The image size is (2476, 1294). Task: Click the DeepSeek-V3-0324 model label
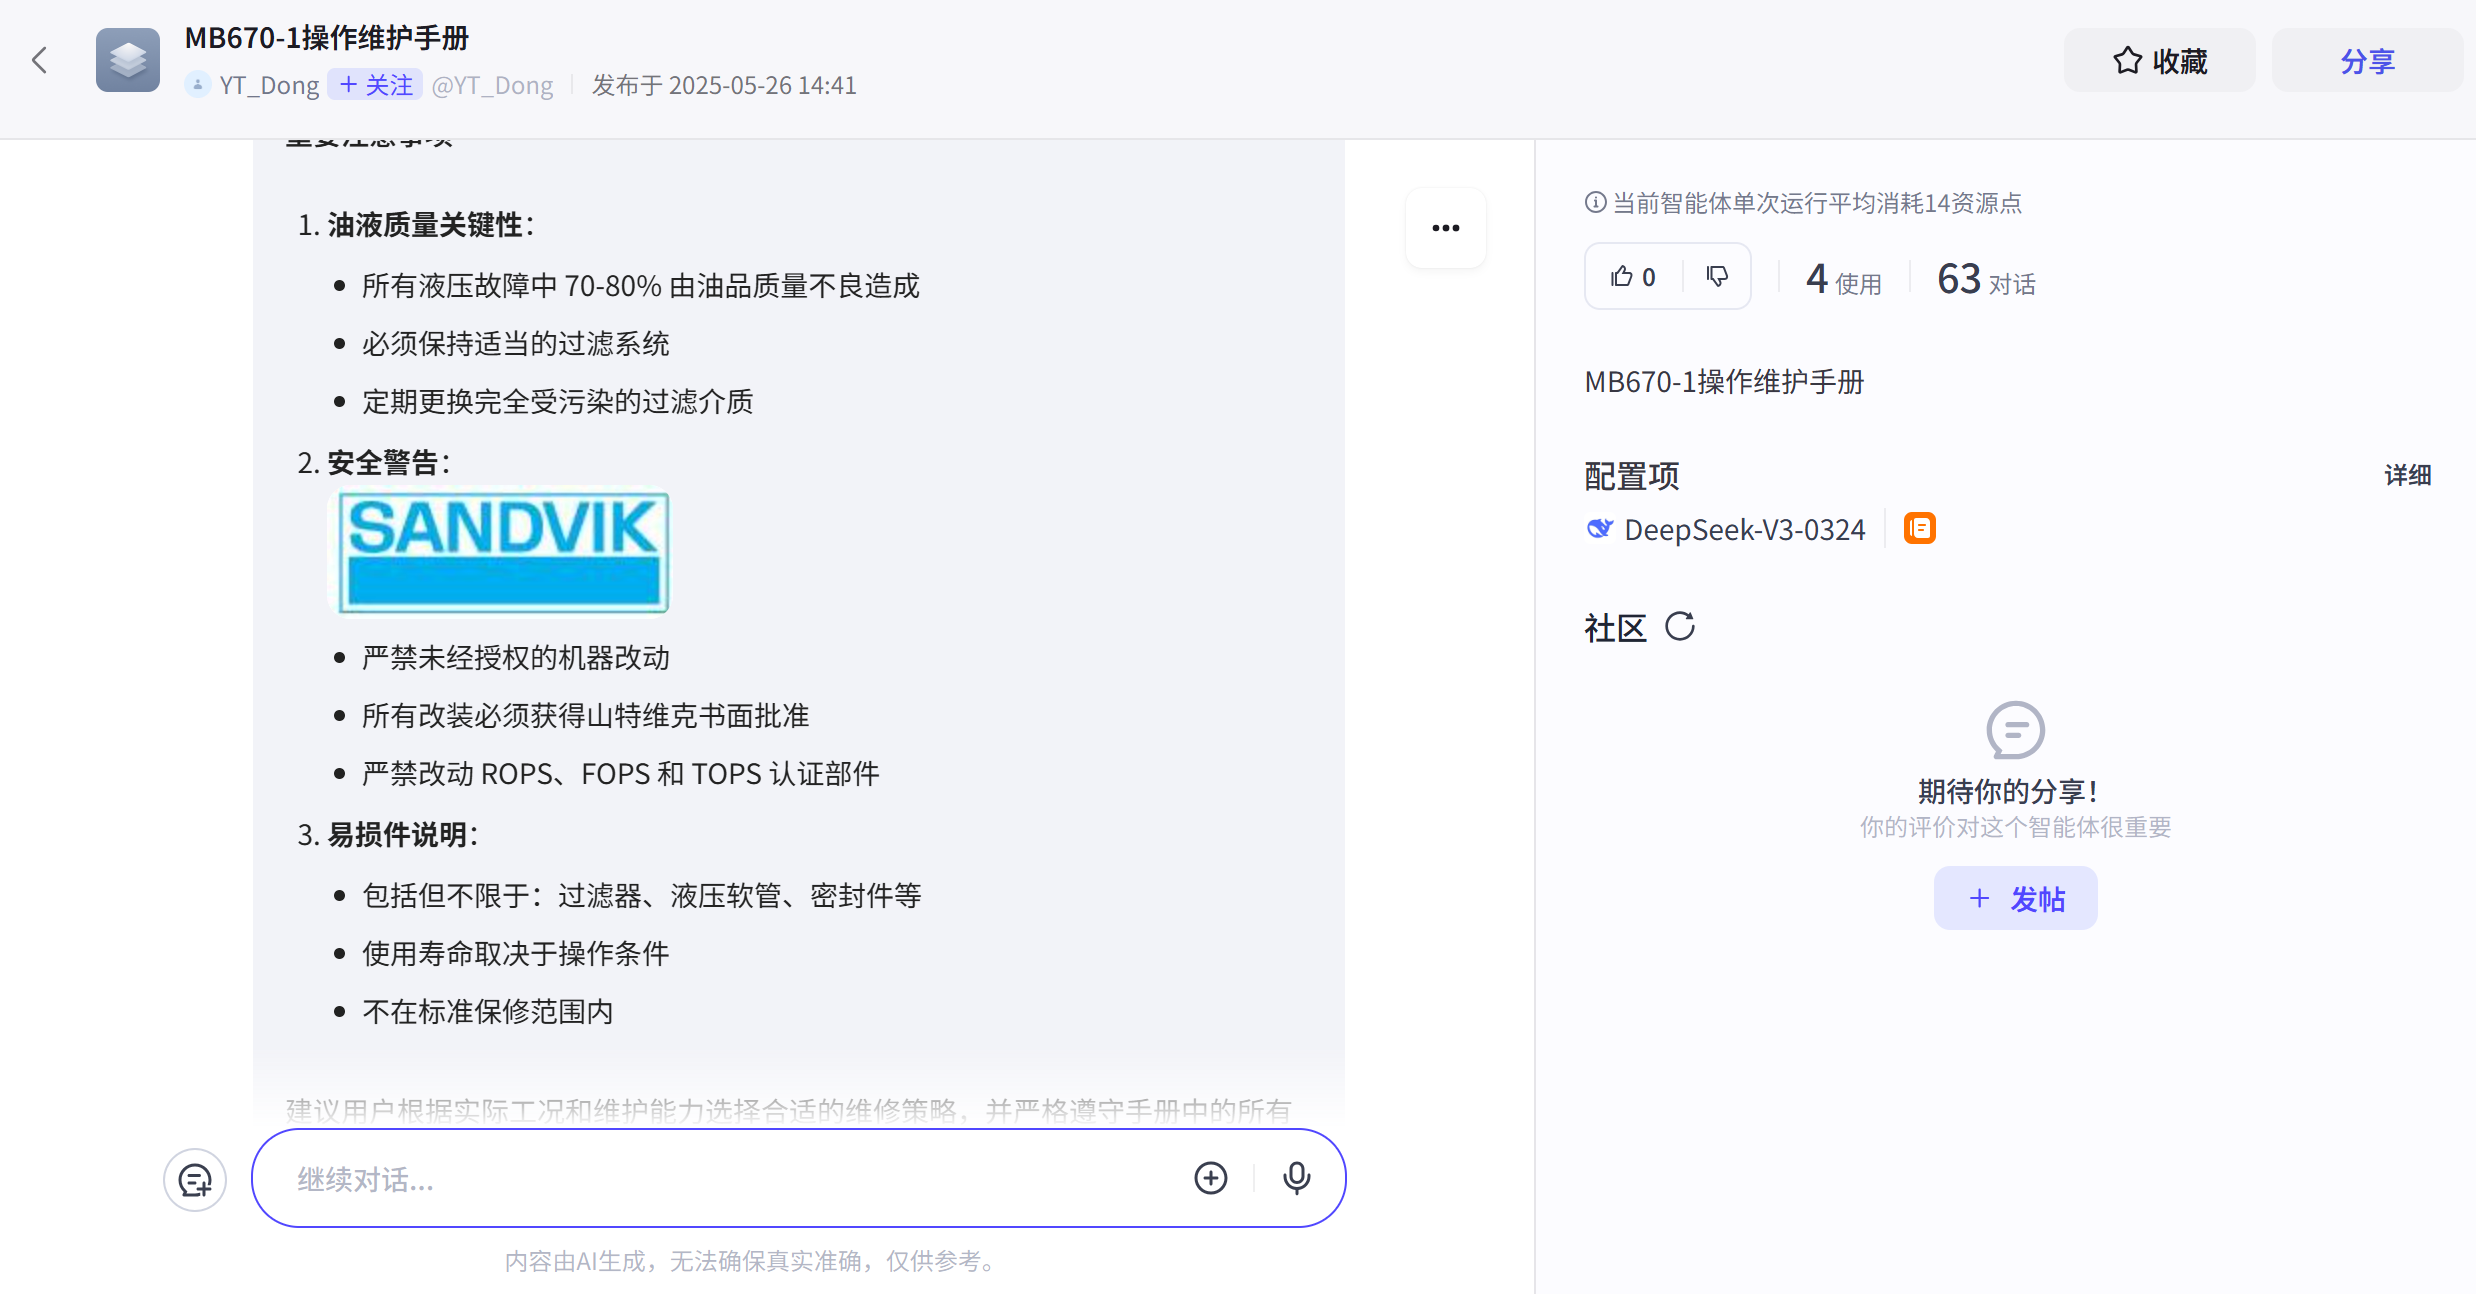click(1744, 529)
